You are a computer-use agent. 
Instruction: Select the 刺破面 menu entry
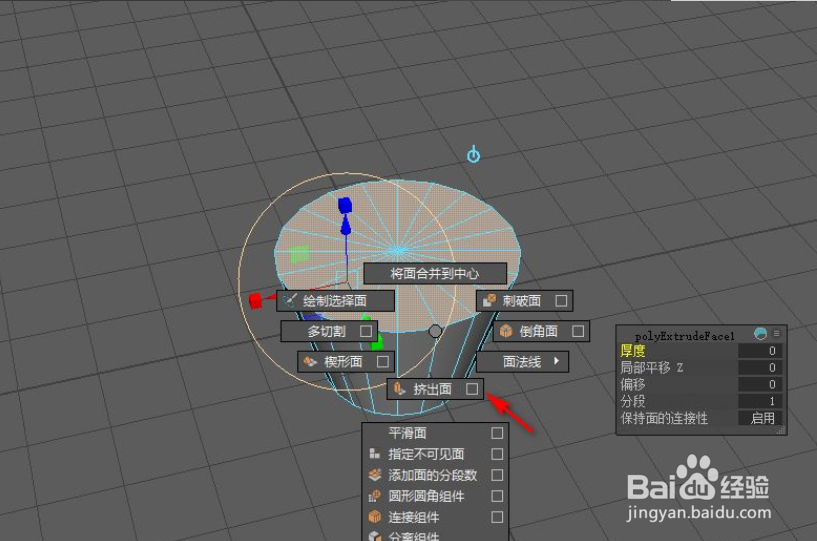pyautogui.click(x=522, y=301)
